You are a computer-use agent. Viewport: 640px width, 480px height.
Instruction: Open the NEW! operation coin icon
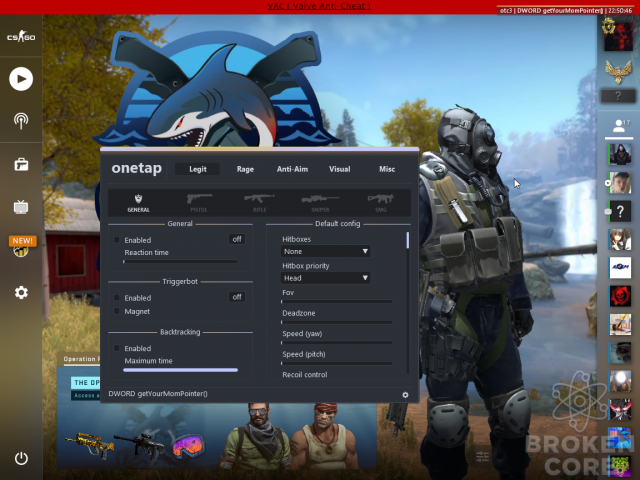(22, 246)
